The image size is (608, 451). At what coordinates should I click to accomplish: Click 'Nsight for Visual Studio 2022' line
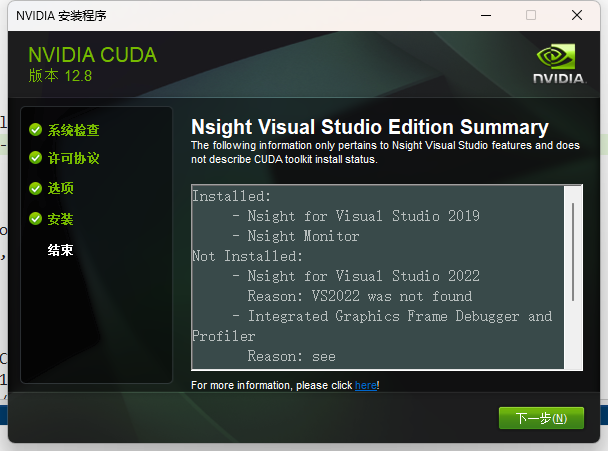pos(363,276)
